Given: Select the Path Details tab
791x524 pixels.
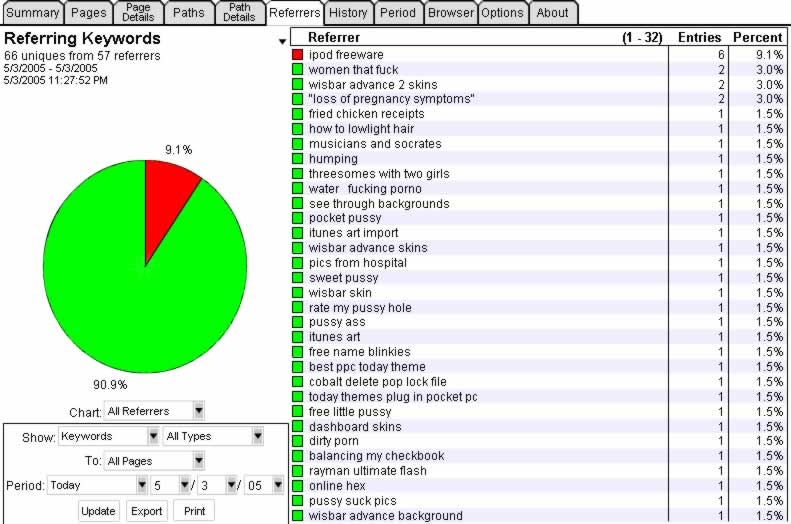Looking at the screenshot, I should pos(239,12).
